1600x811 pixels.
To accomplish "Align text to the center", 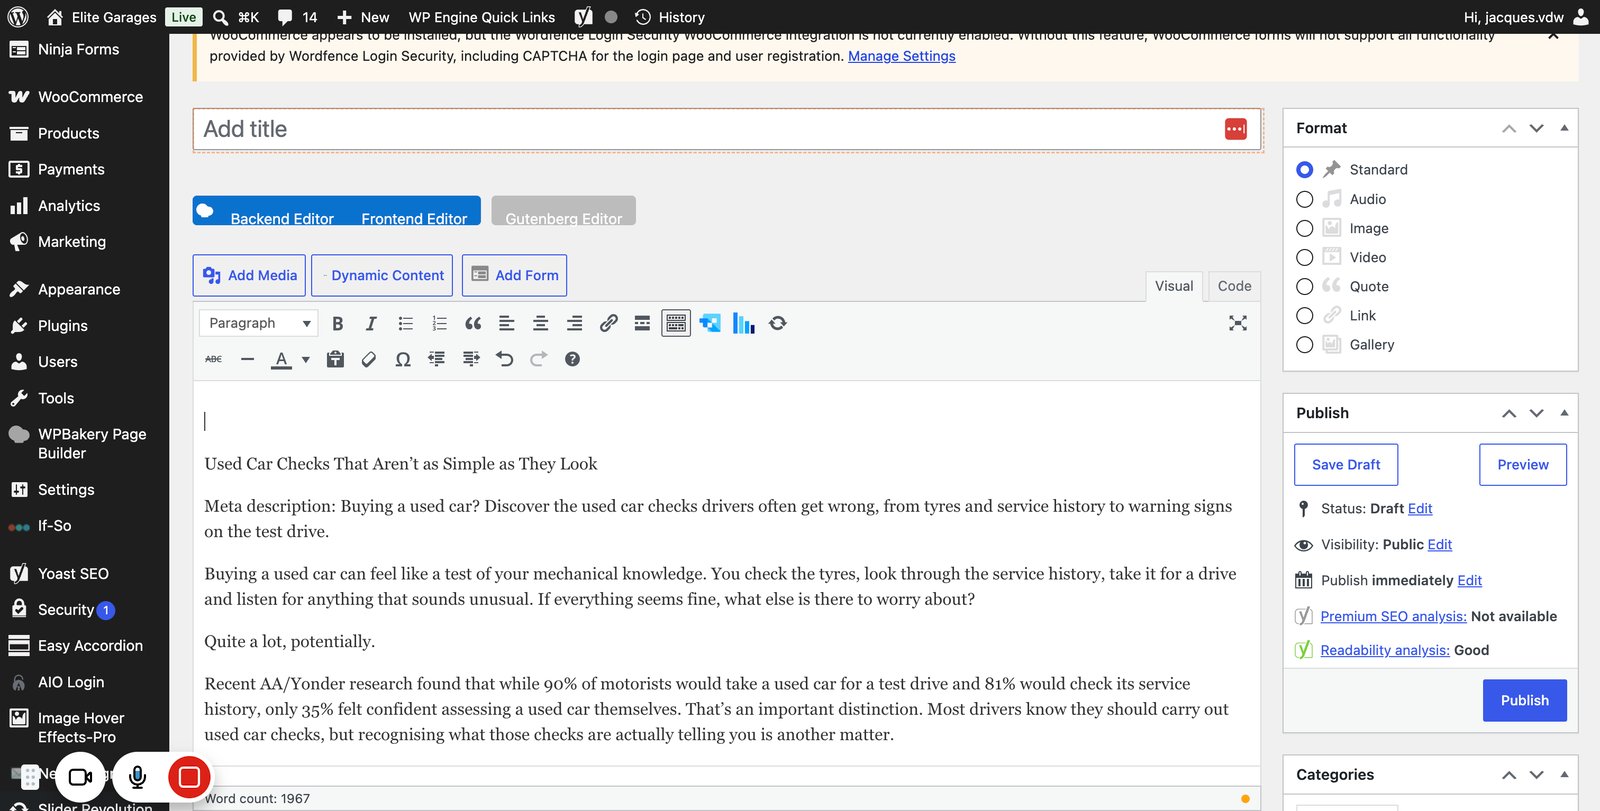I will coord(541,323).
